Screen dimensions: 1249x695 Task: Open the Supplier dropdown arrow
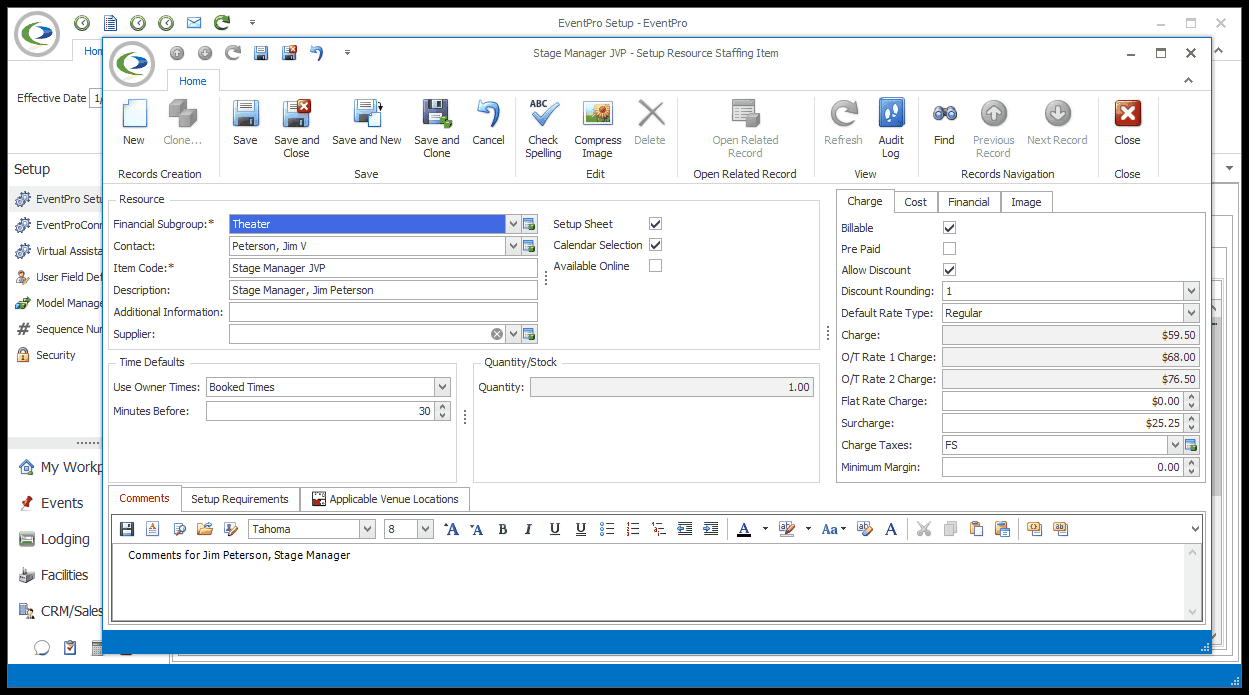[x=513, y=334]
